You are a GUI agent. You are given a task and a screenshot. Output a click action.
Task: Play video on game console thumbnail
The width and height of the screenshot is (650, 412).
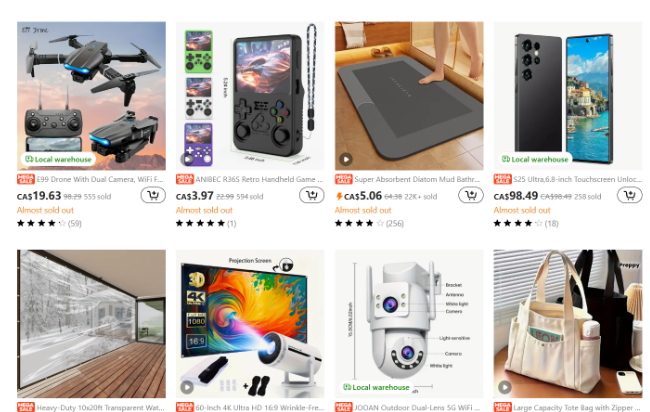click(x=187, y=159)
